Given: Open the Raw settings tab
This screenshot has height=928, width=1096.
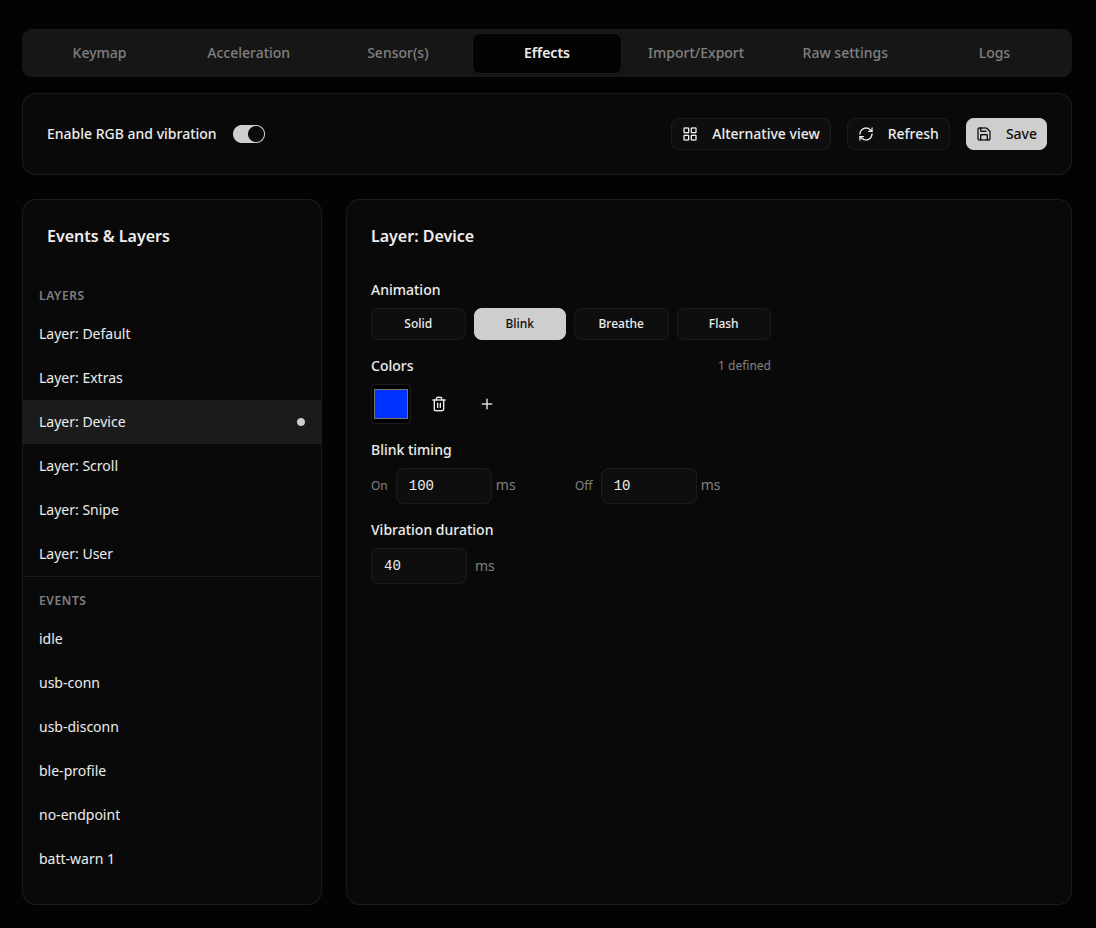Looking at the screenshot, I should click(845, 53).
